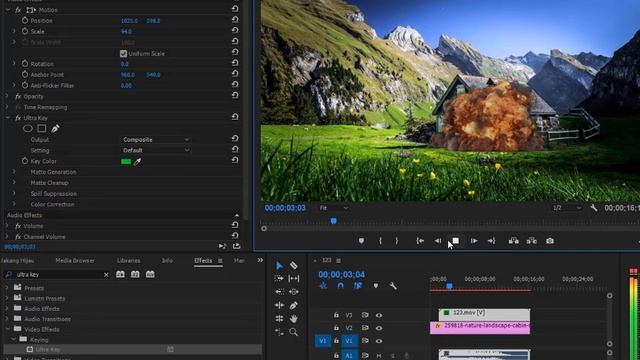The image size is (640, 360).
Task: Toggle animation stopwatch for Key Color
Action: [x=25, y=161]
